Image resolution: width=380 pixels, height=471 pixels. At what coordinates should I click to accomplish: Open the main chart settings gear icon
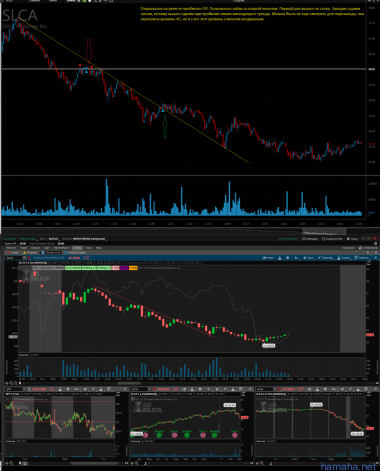point(288,258)
